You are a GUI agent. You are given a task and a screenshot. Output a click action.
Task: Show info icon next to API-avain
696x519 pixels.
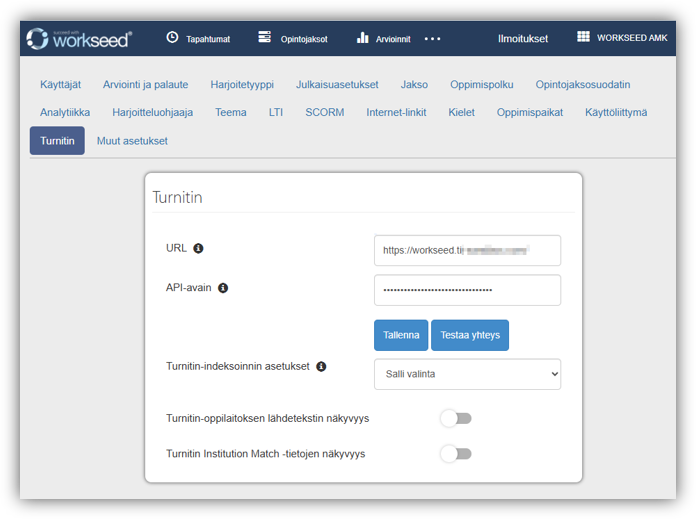pos(223,288)
